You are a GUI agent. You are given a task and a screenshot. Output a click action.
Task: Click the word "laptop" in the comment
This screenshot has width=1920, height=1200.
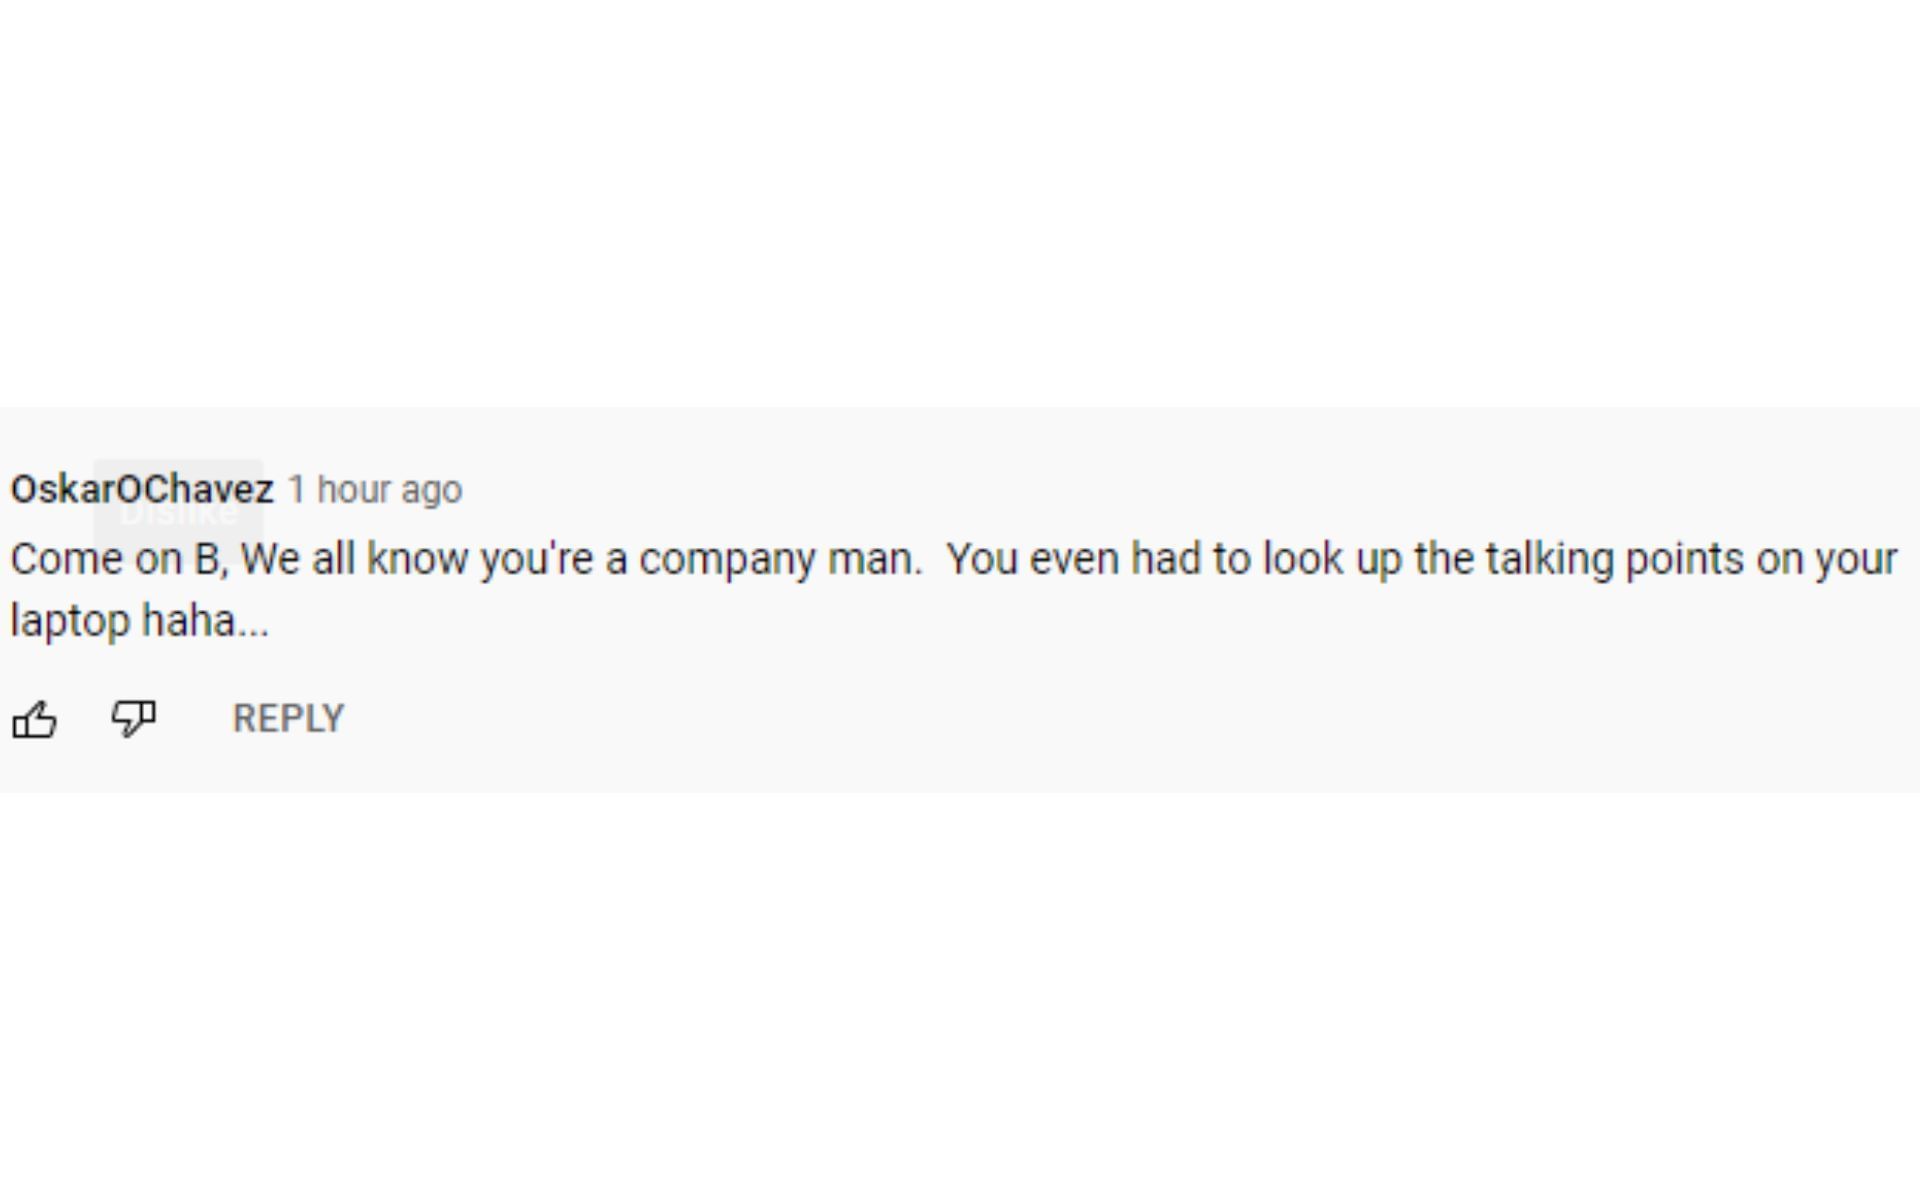tap(70, 621)
